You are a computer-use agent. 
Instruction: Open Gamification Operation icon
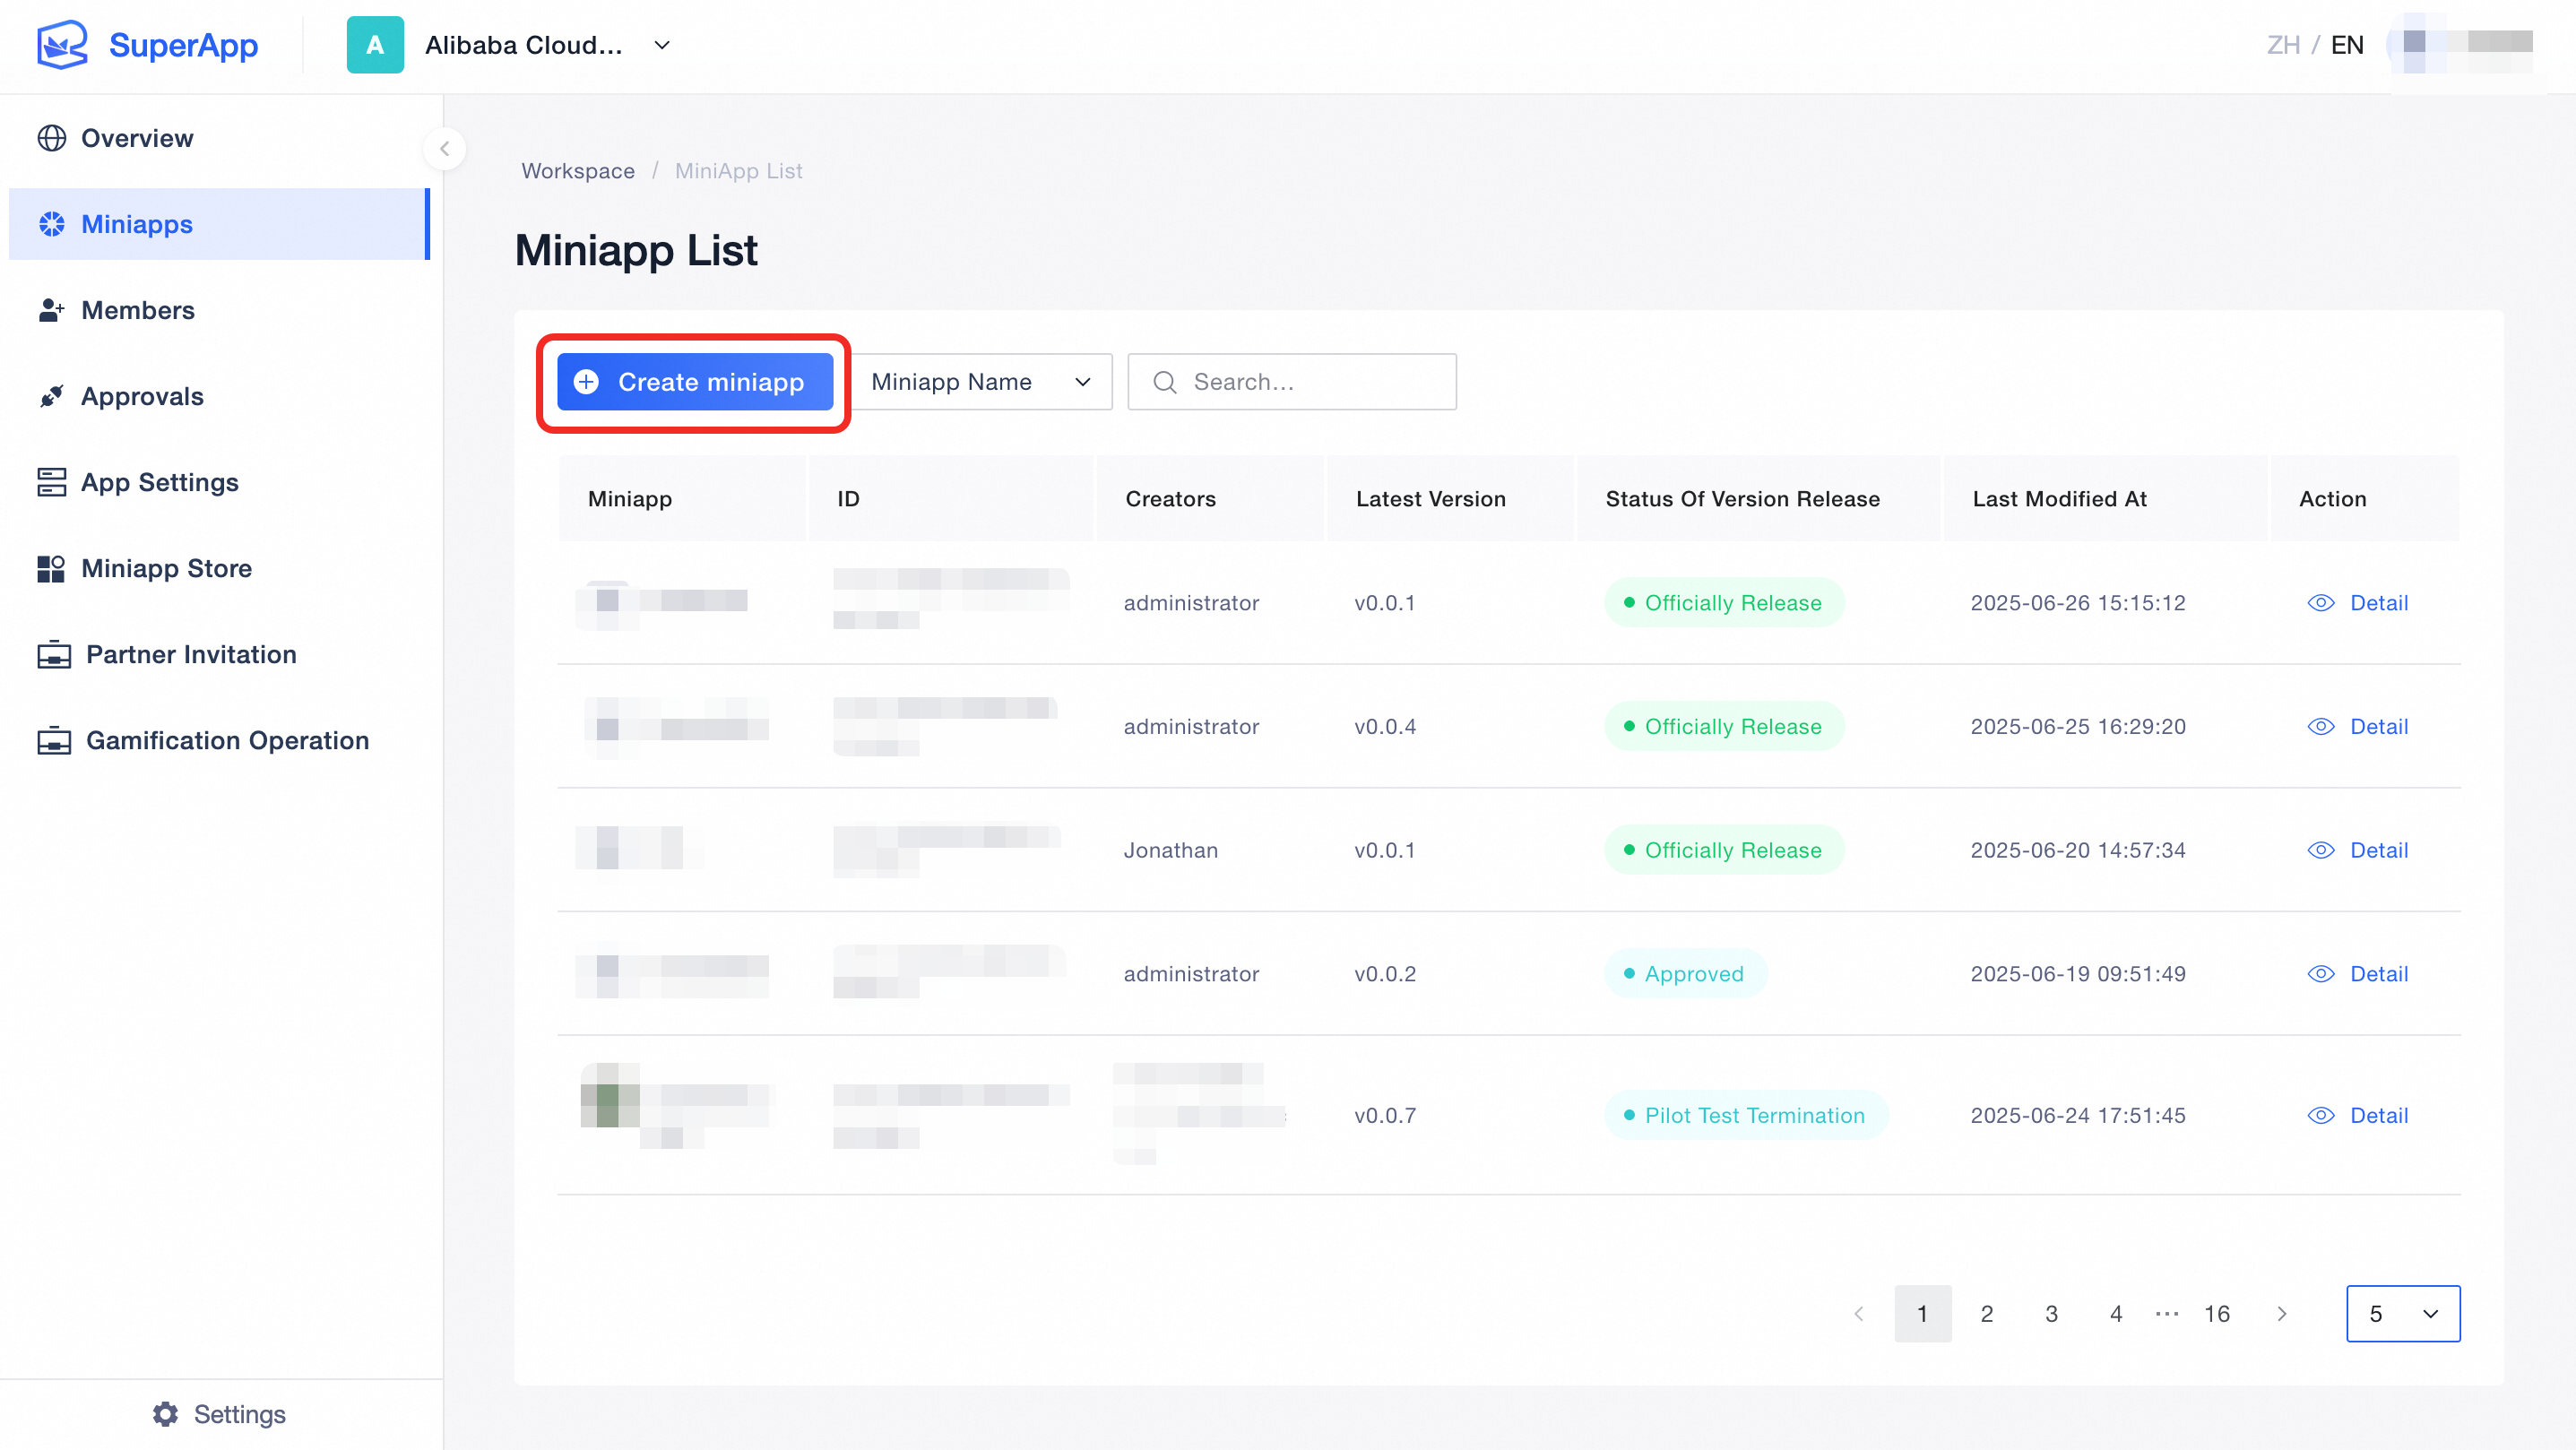pyautogui.click(x=54, y=740)
